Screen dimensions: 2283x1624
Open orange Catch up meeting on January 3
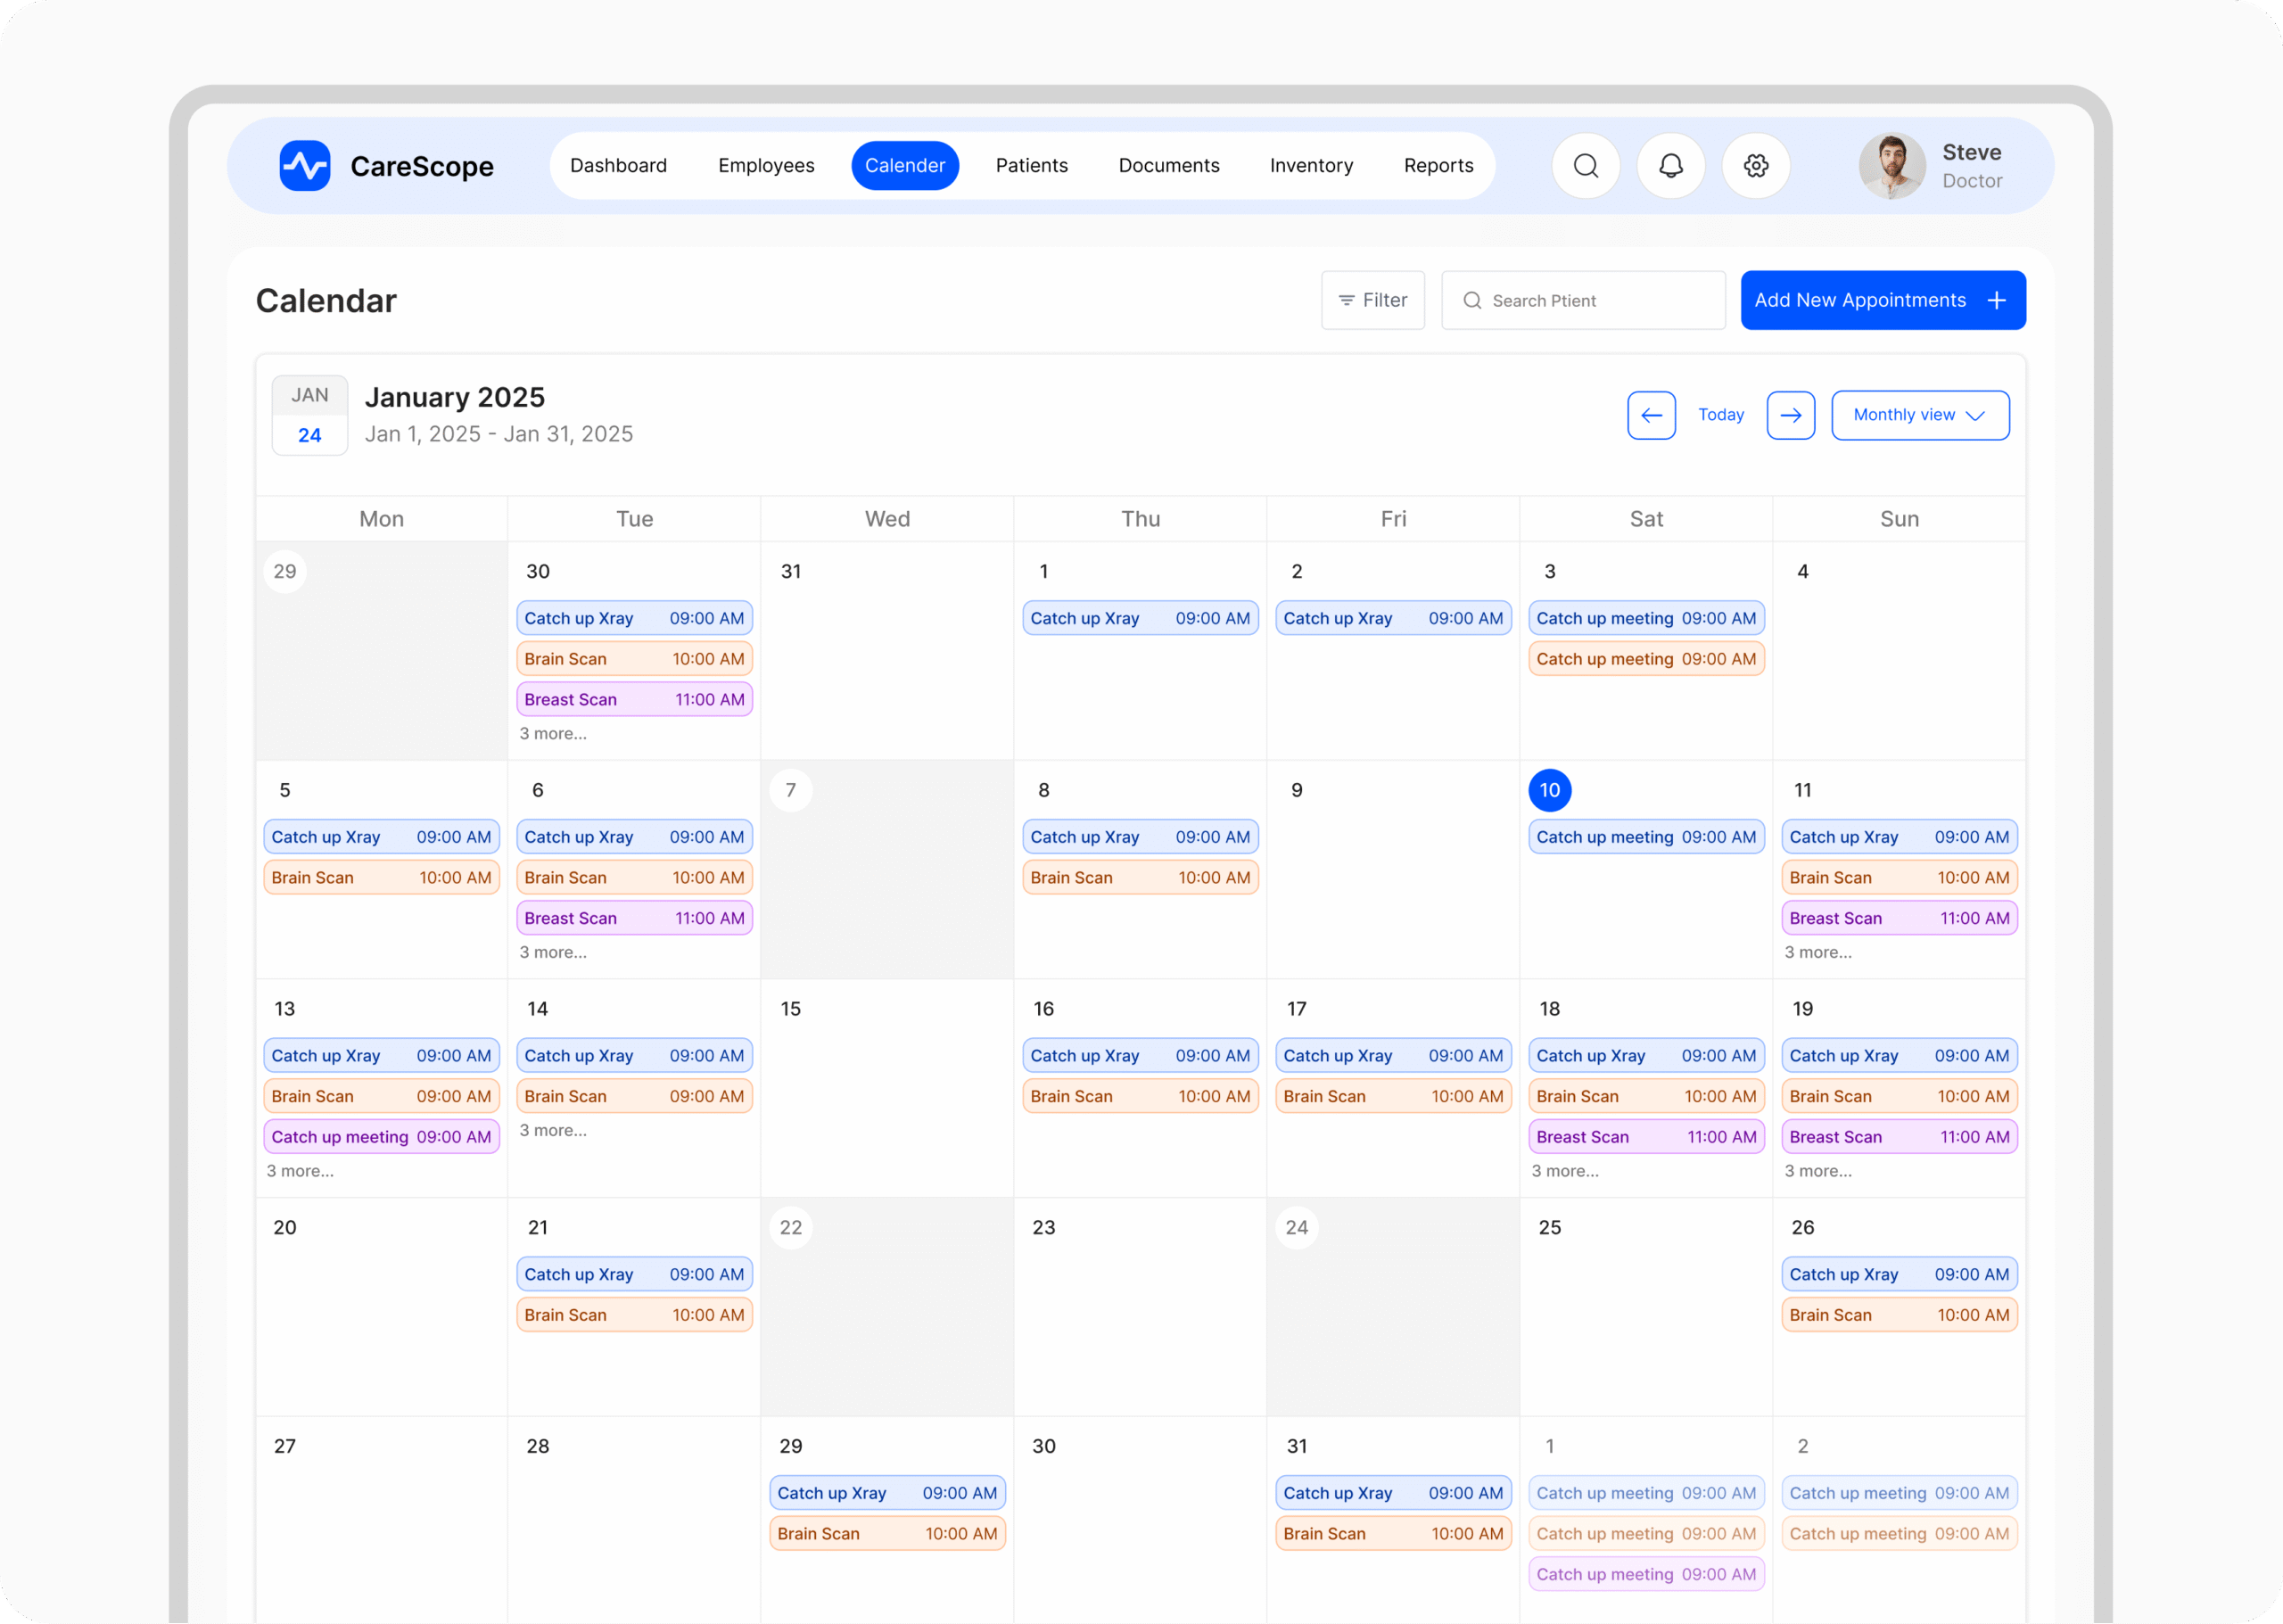point(1646,659)
